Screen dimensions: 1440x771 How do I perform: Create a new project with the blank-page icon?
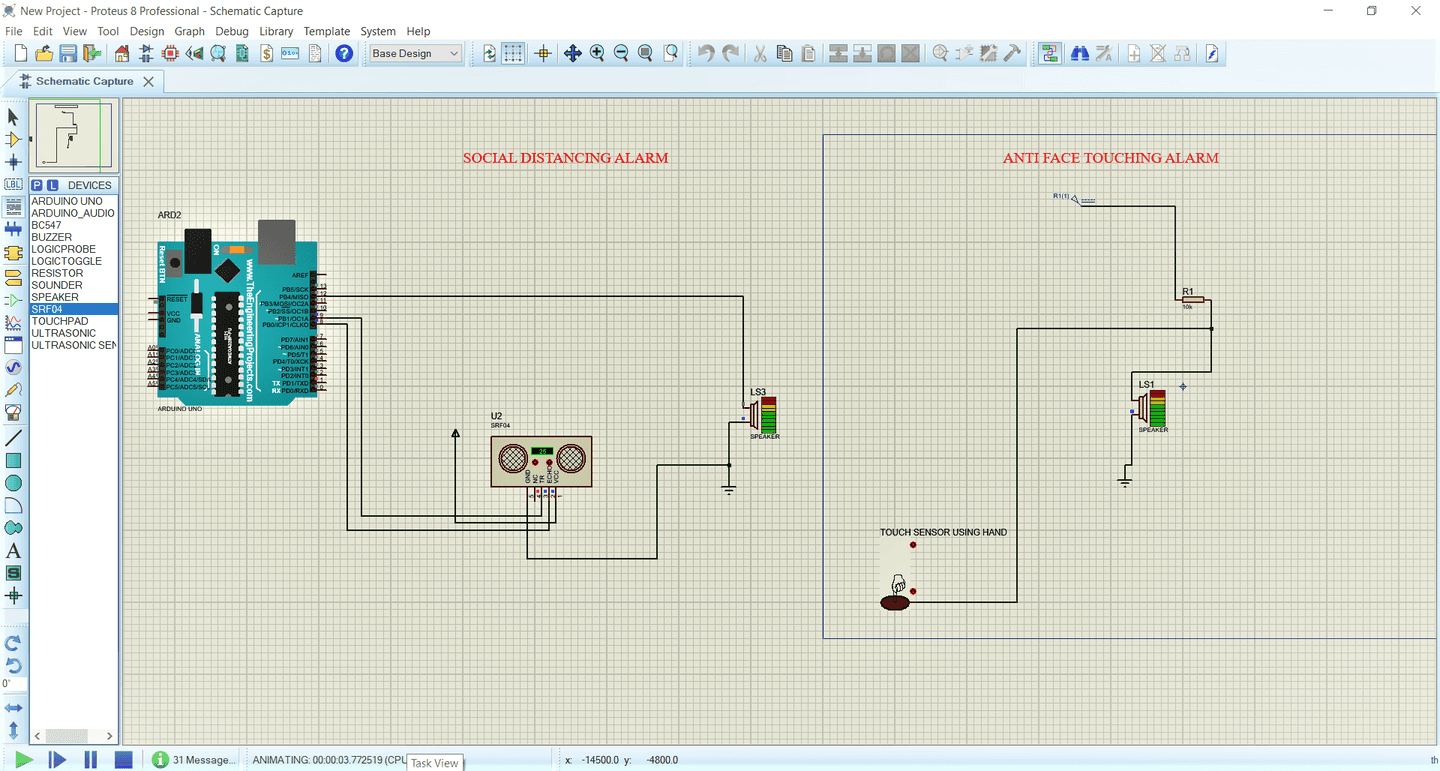[x=21, y=54]
